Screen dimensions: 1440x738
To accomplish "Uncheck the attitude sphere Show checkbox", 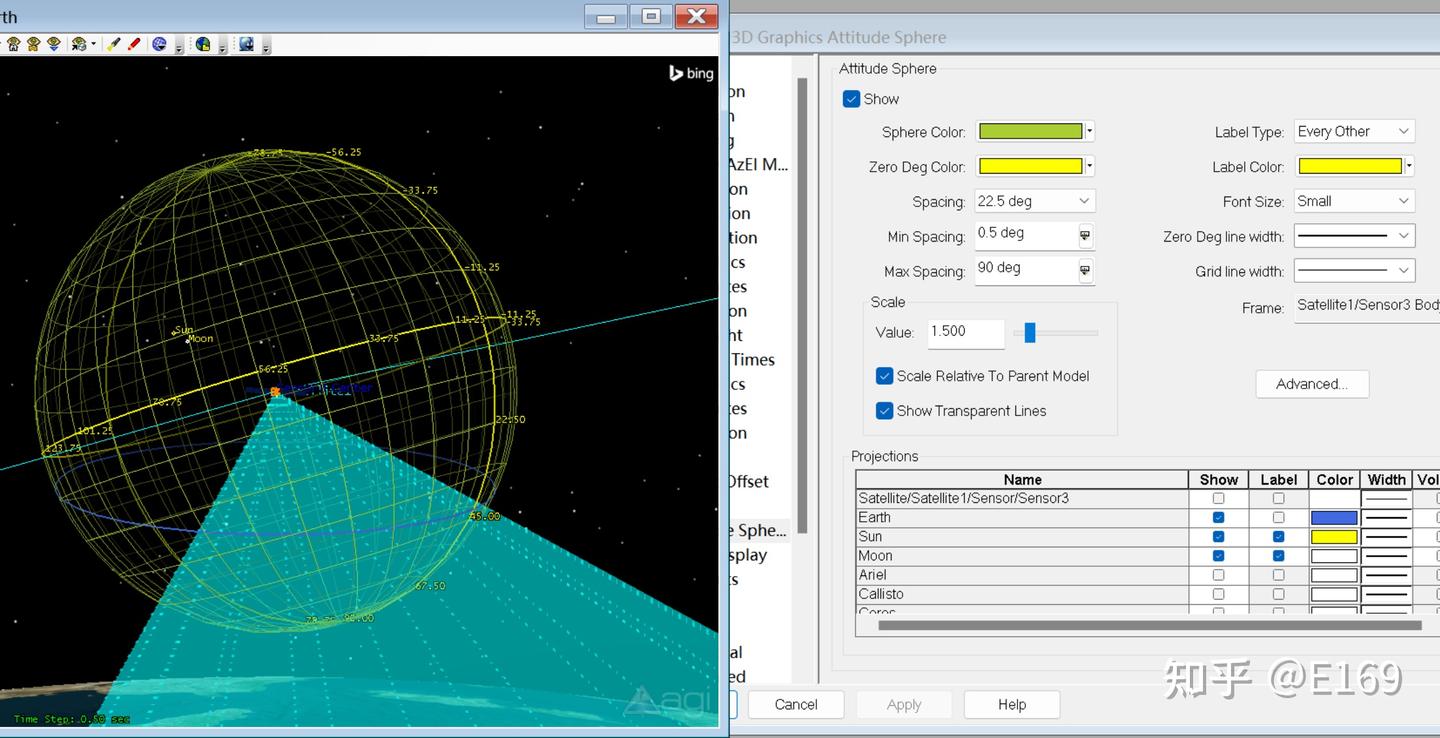I will [x=851, y=99].
